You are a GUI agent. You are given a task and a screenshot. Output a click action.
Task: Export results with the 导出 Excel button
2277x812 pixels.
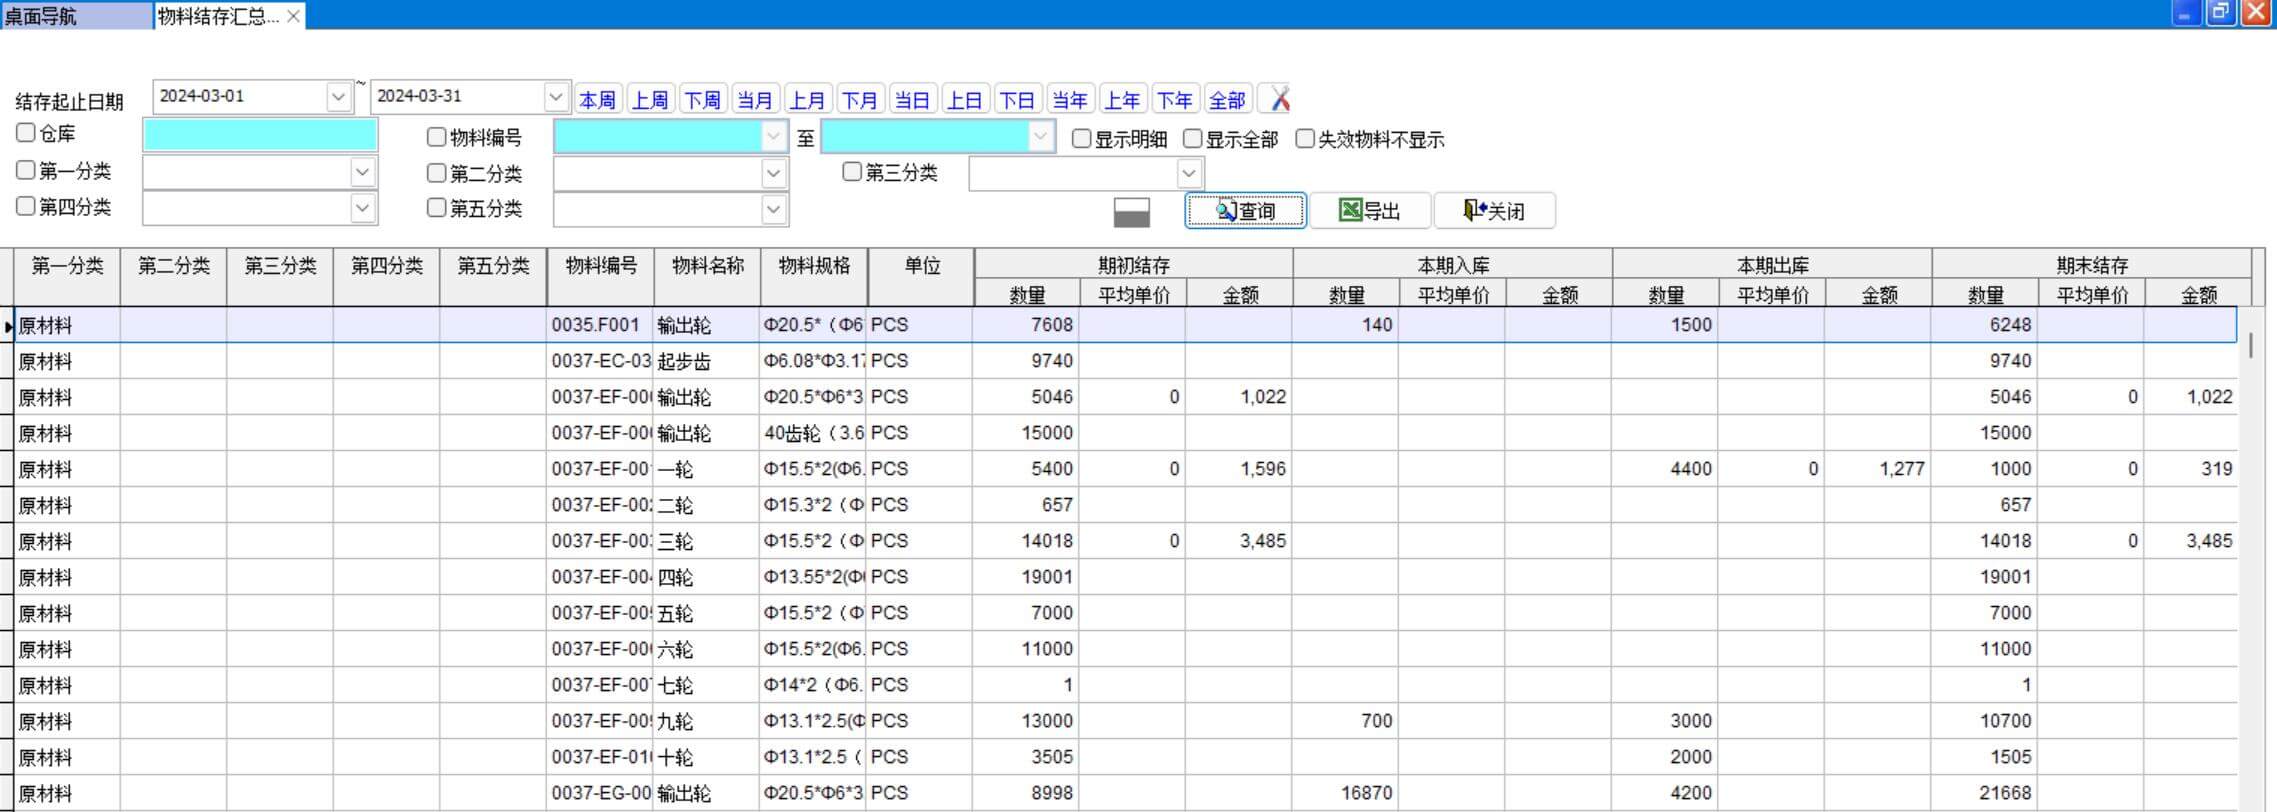1369,211
